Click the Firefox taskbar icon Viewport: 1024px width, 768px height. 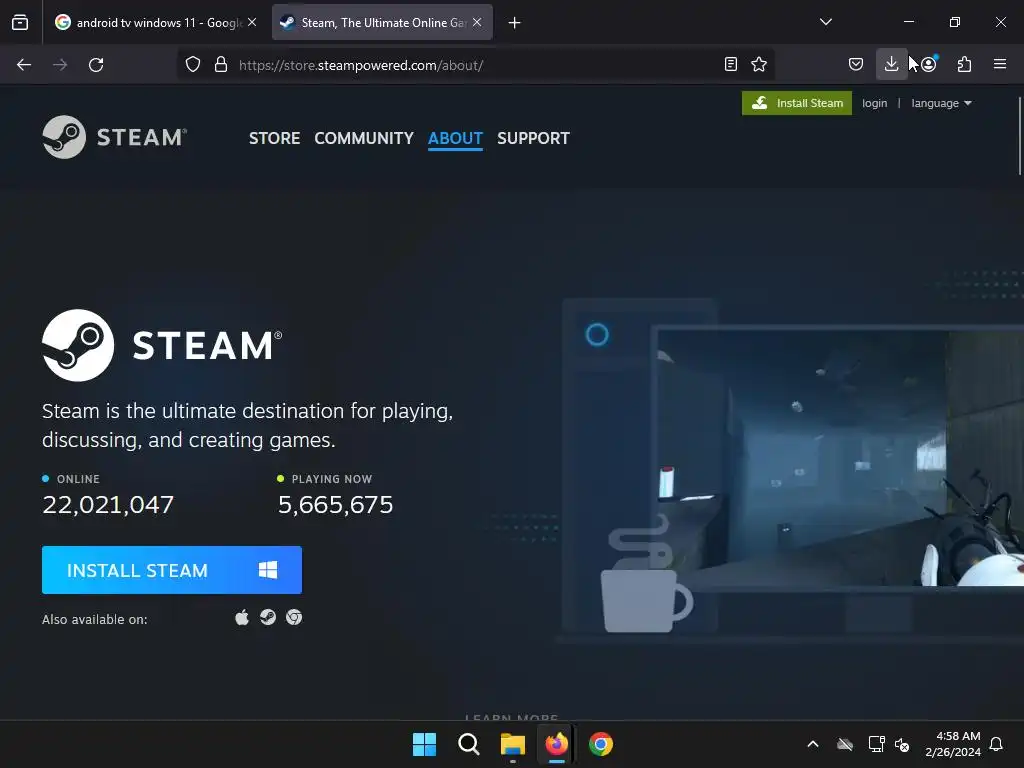coord(556,744)
